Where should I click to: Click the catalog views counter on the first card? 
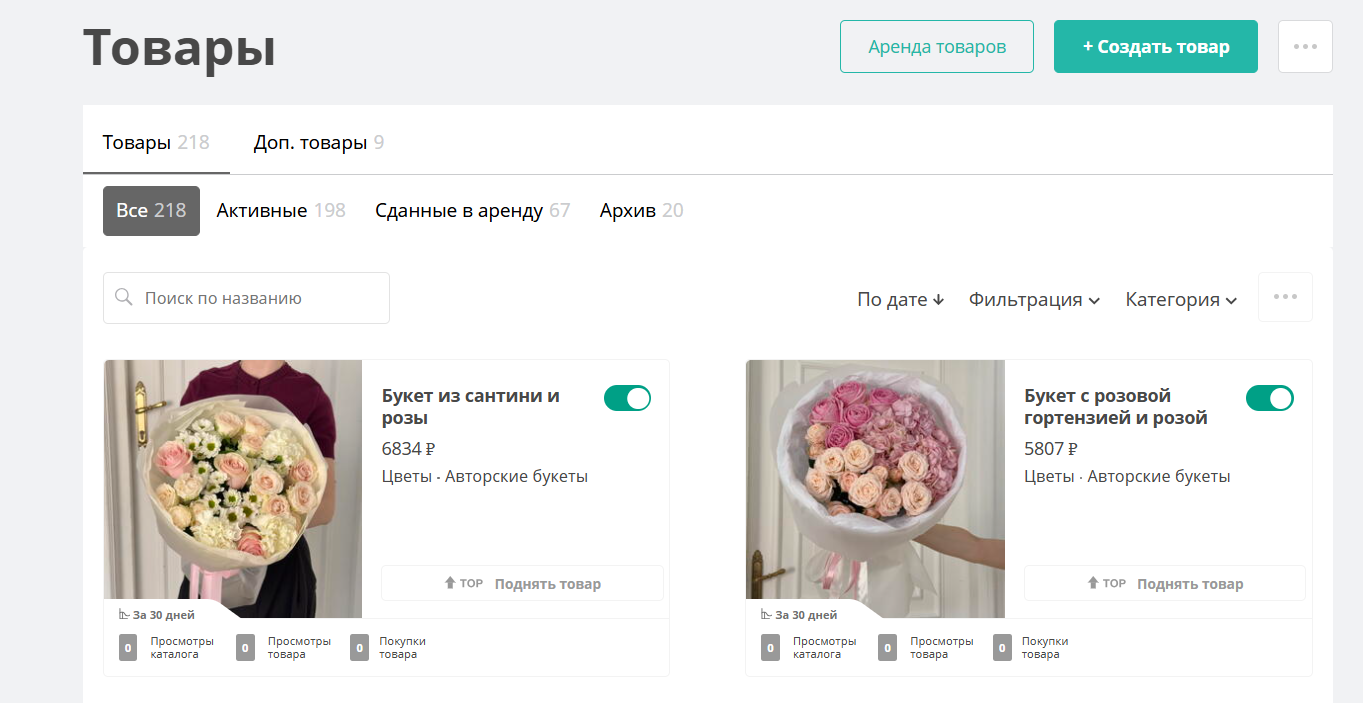pos(128,648)
